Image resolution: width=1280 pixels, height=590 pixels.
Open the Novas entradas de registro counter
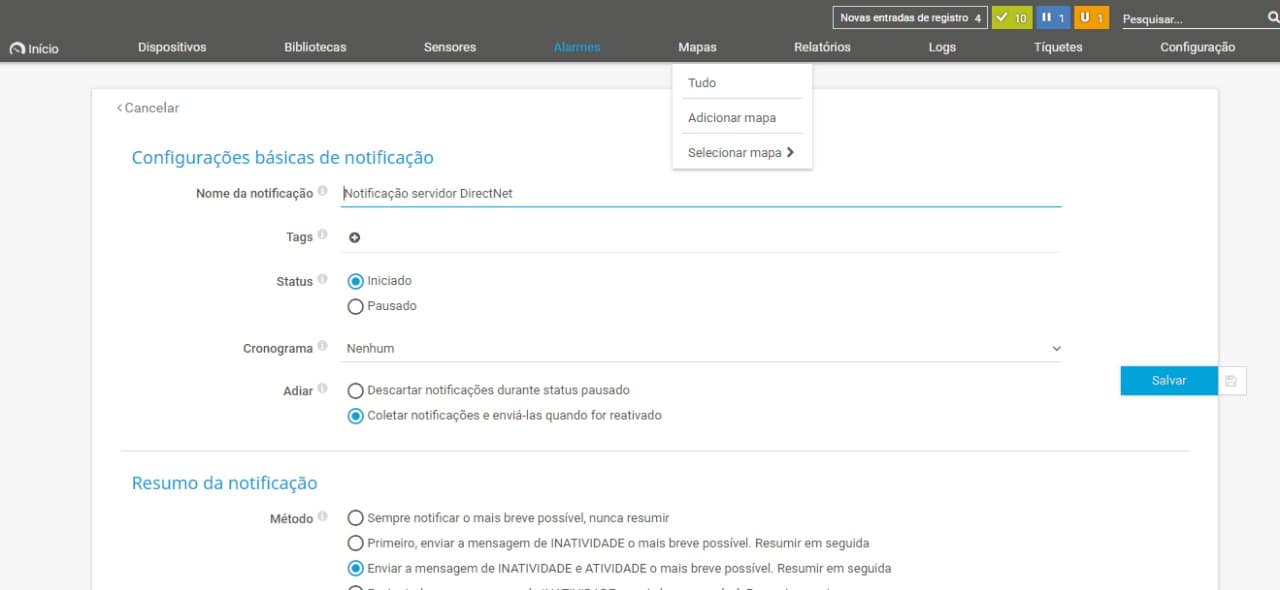click(909, 18)
